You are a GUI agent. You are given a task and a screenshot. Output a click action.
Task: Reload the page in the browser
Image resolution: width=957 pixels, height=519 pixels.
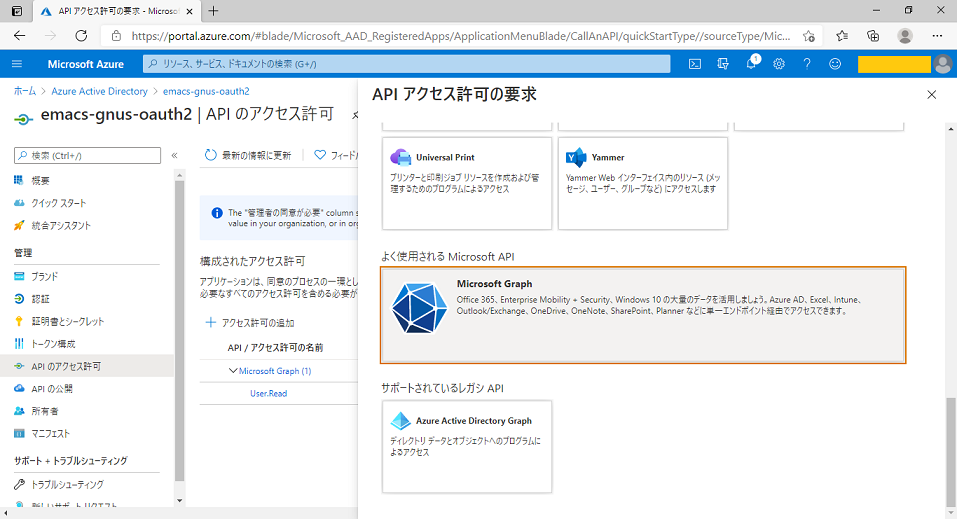tap(81, 36)
